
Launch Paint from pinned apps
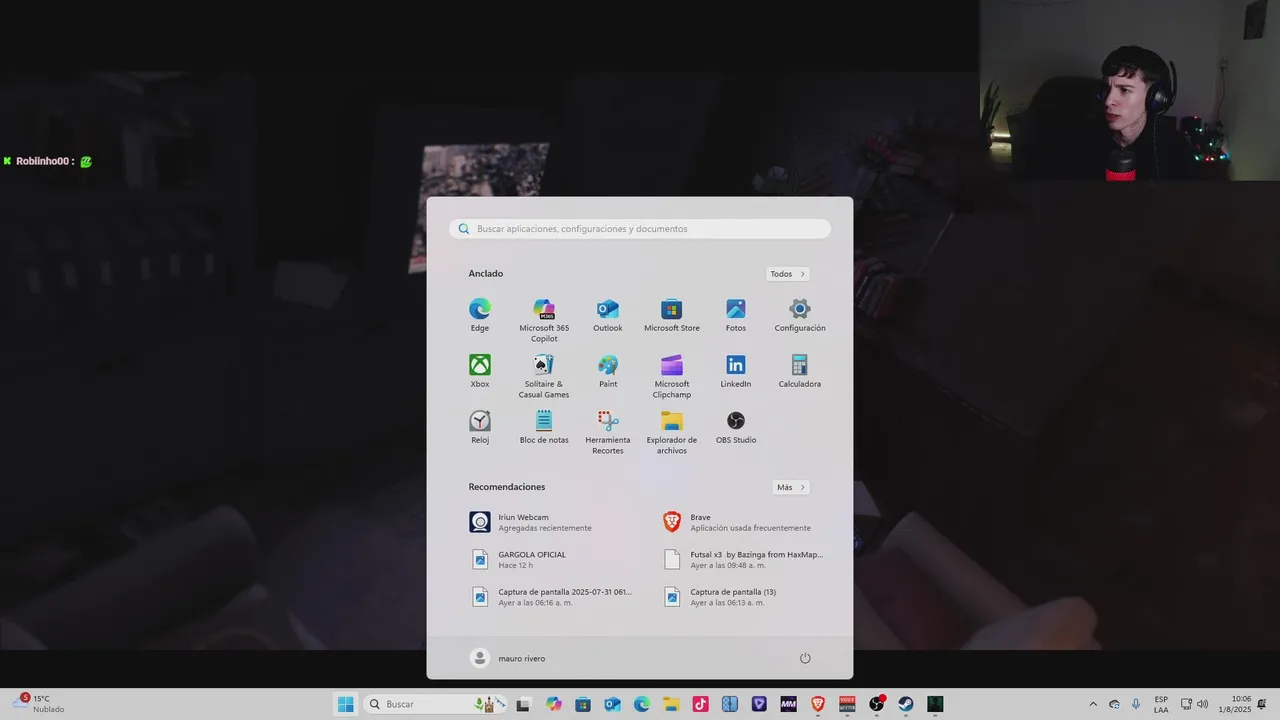click(x=608, y=370)
